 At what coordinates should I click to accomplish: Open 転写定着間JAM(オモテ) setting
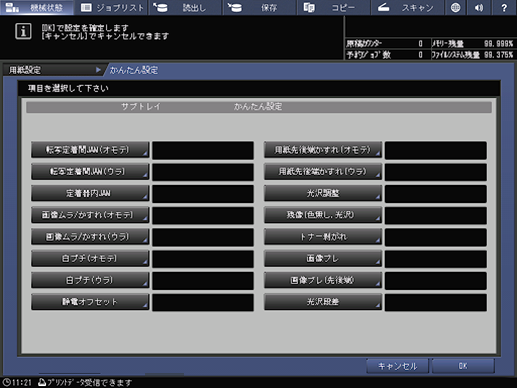(x=90, y=150)
